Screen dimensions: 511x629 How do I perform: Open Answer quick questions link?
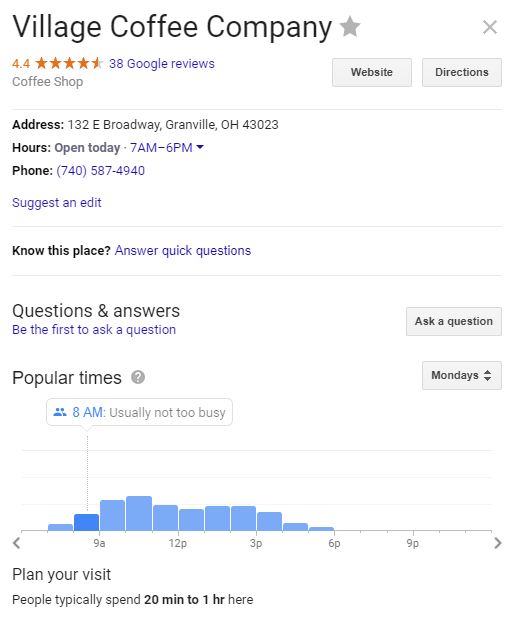point(183,250)
